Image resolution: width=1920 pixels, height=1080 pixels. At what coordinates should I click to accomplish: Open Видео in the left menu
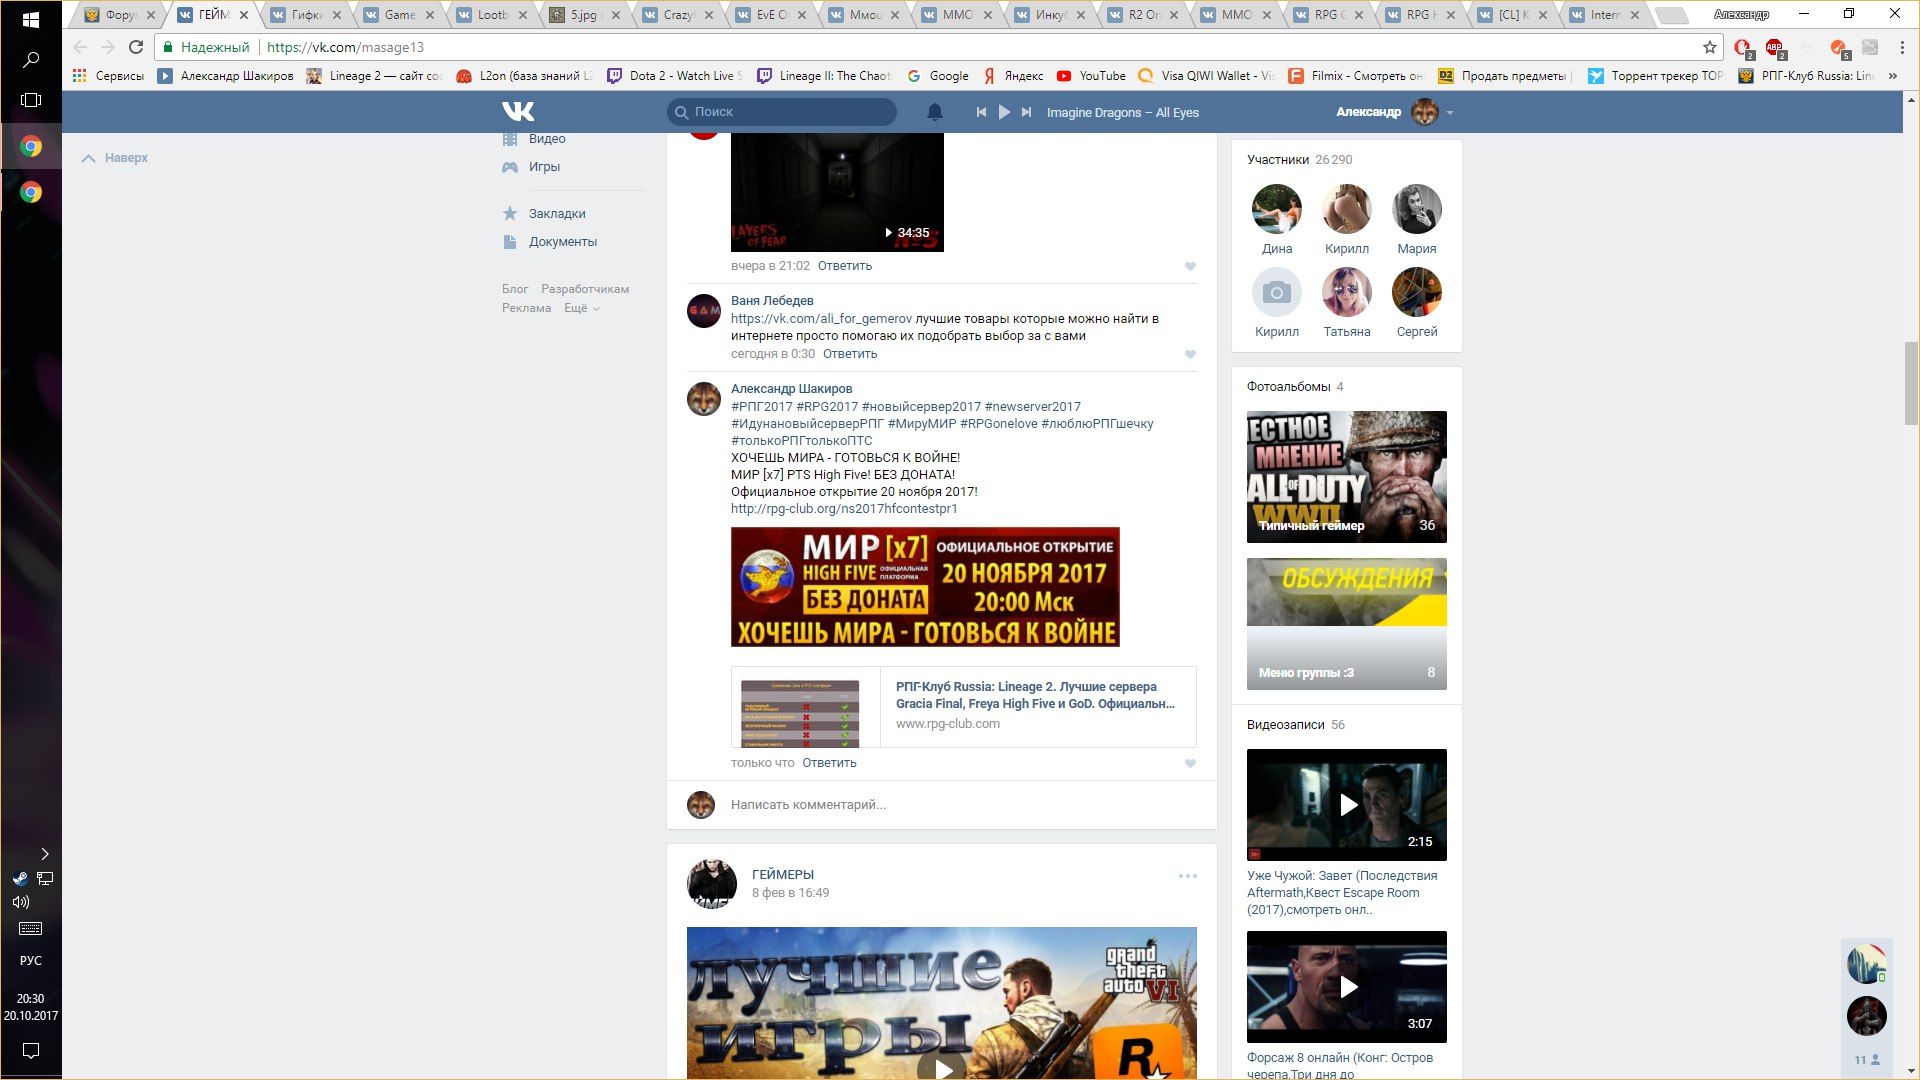click(547, 139)
